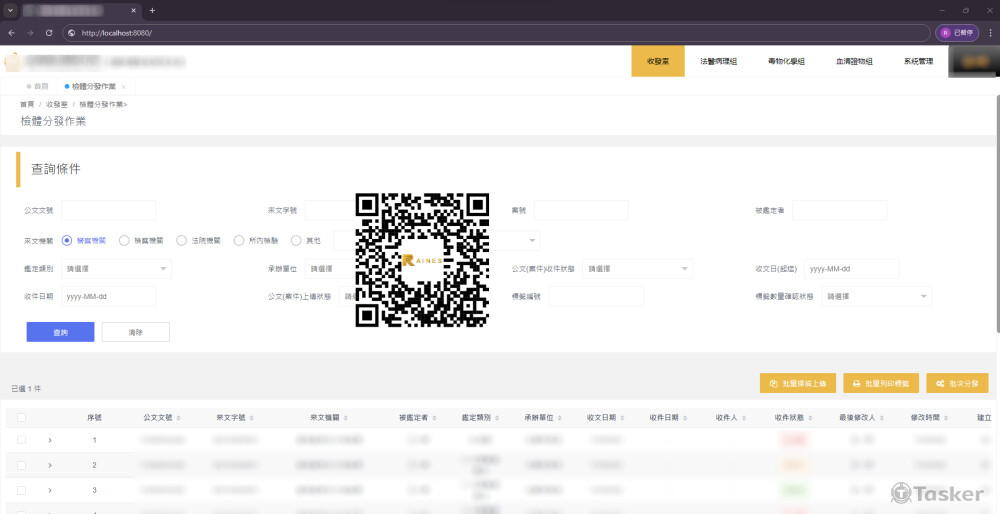1000x514 pixels.
Task: Click the 批次分發 share button
Action: tap(957, 383)
